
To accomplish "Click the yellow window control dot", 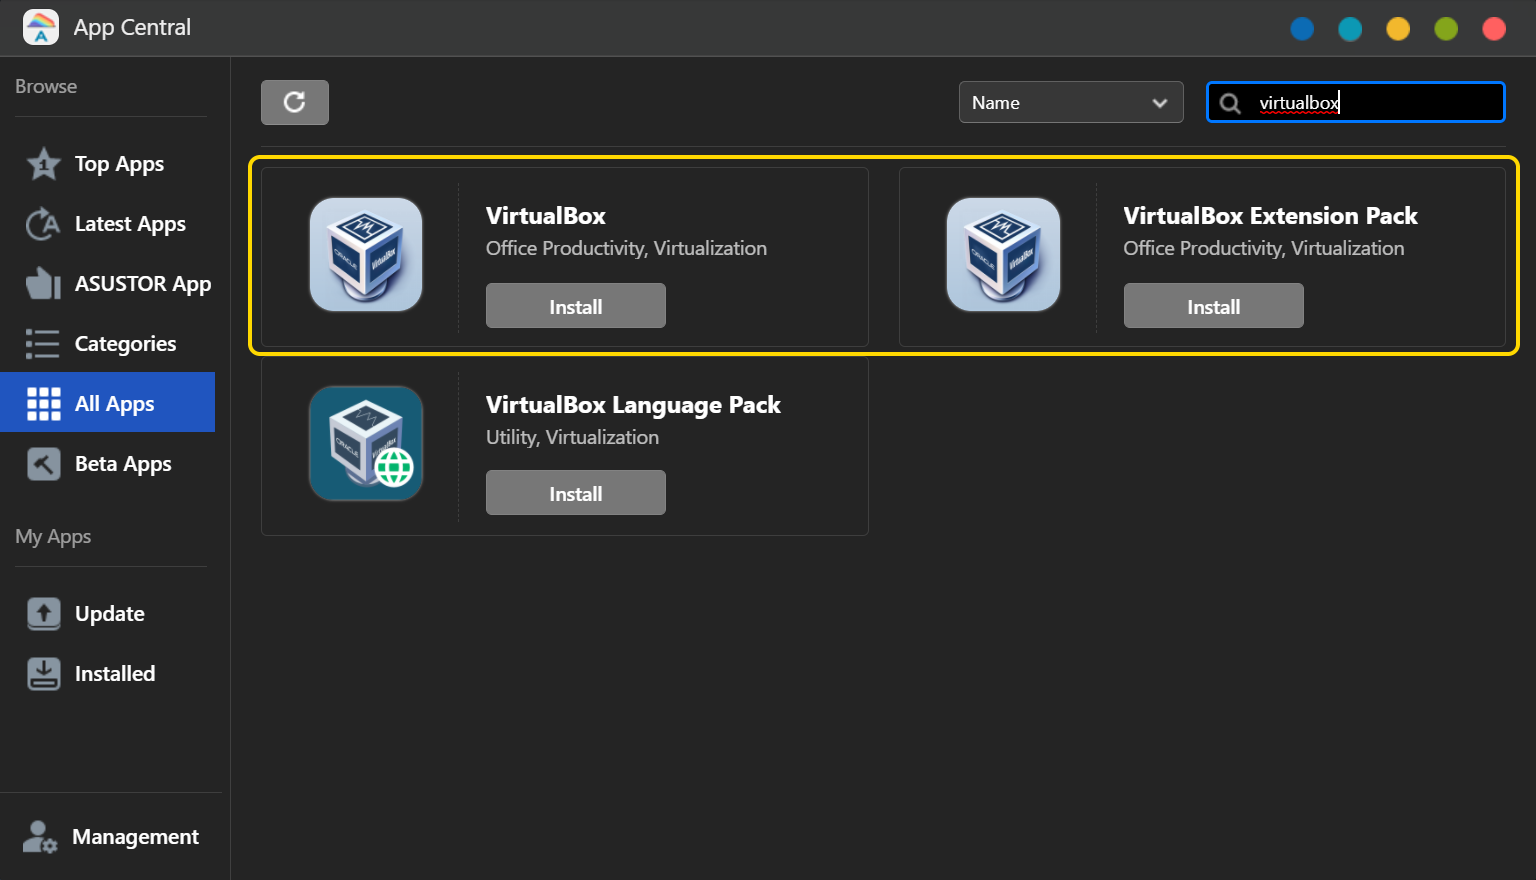I will [1398, 29].
